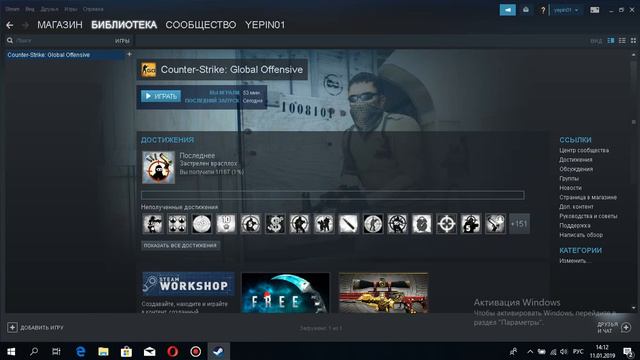Open Windows Start menu
Image resolution: width=640 pixels, height=360 pixels.
pyautogui.click(x=11, y=351)
